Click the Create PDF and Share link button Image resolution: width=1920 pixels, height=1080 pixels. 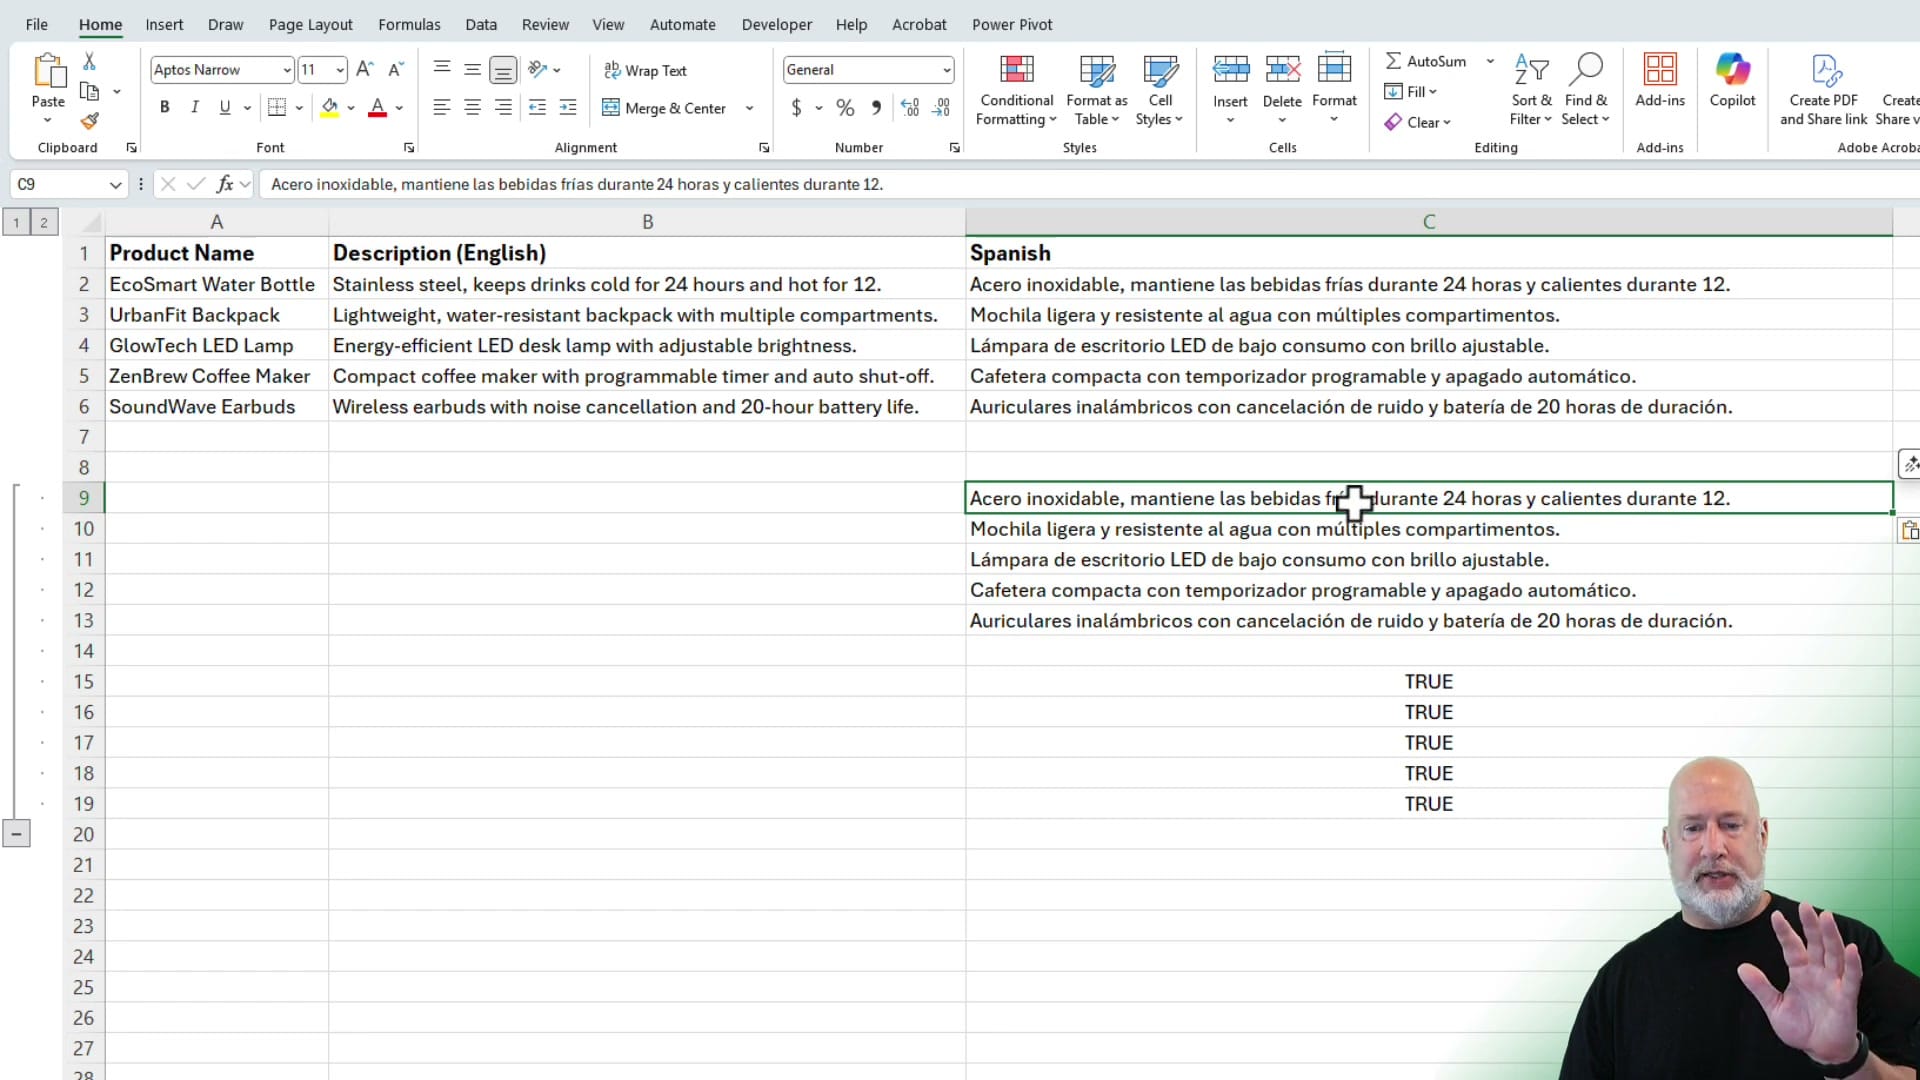tap(1824, 88)
